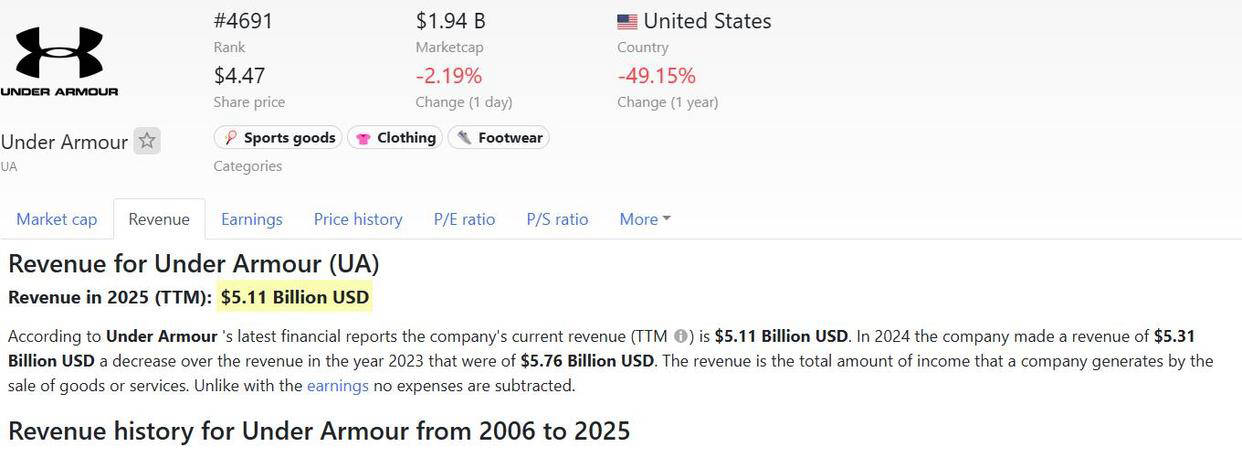Click the $1.94 B marketcap value
The height and width of the screenshot is (455, 1242).
click(450, 21)
